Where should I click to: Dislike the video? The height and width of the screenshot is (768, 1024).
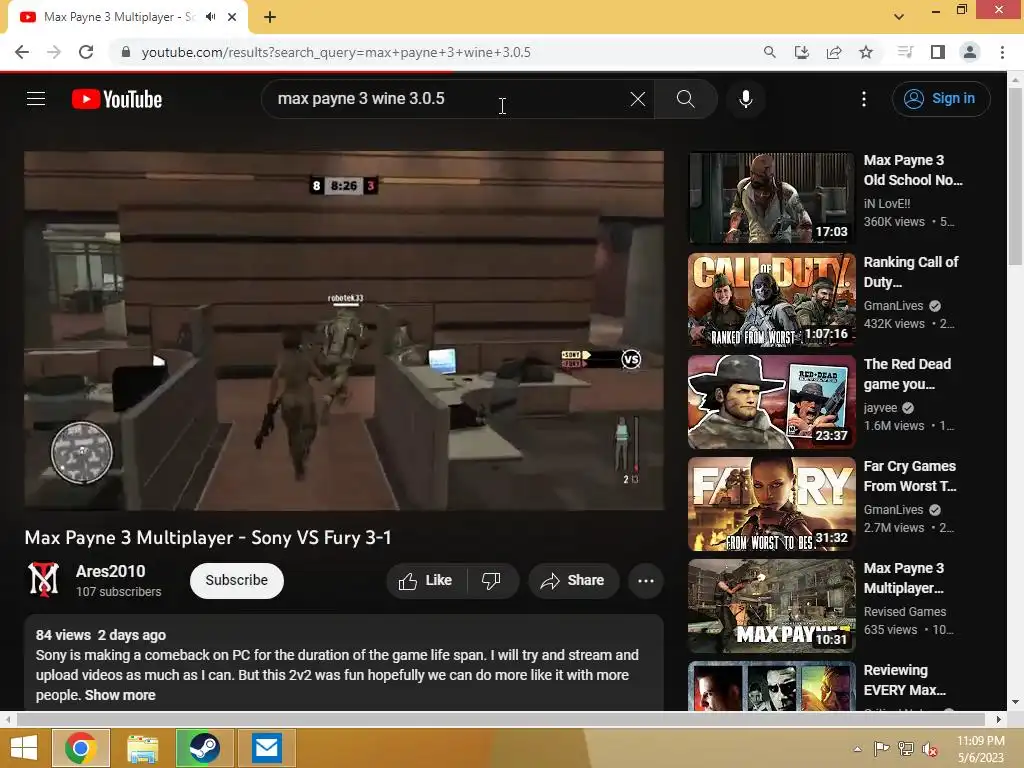tap(491, 580)
